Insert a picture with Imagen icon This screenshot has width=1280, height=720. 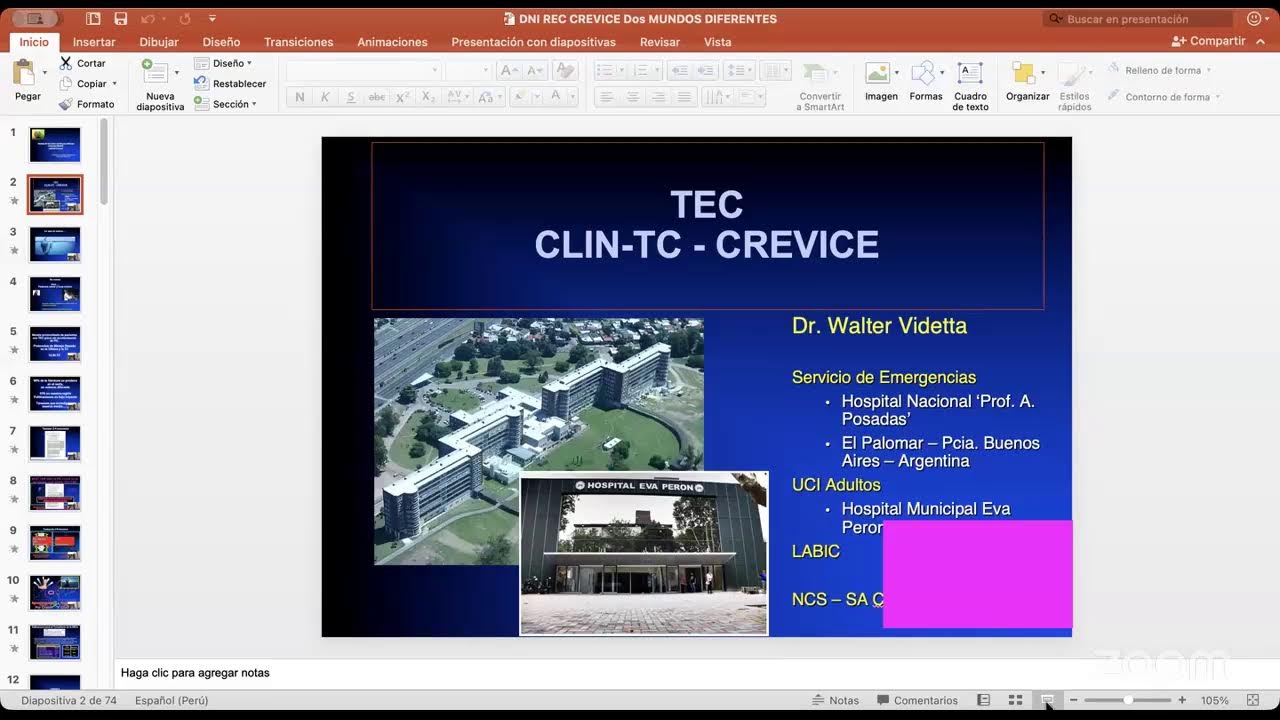[x=877, y=73]
